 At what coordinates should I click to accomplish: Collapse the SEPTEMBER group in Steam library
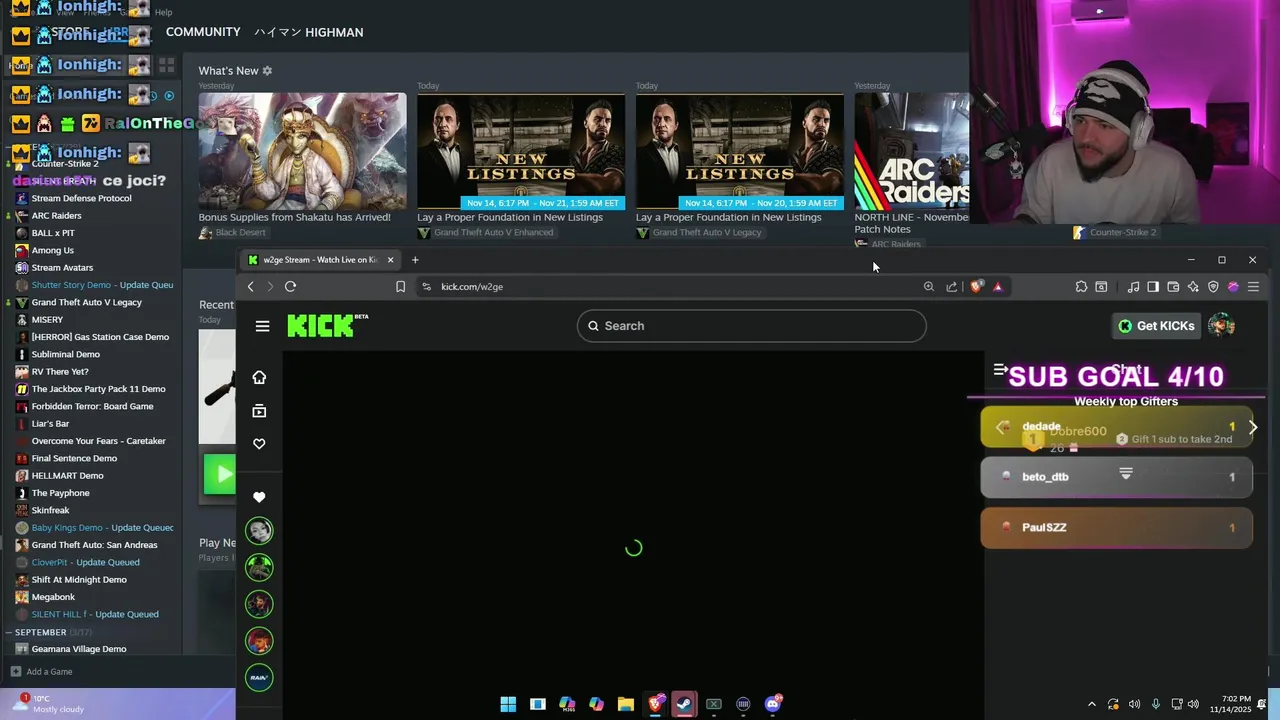[7, 633]
